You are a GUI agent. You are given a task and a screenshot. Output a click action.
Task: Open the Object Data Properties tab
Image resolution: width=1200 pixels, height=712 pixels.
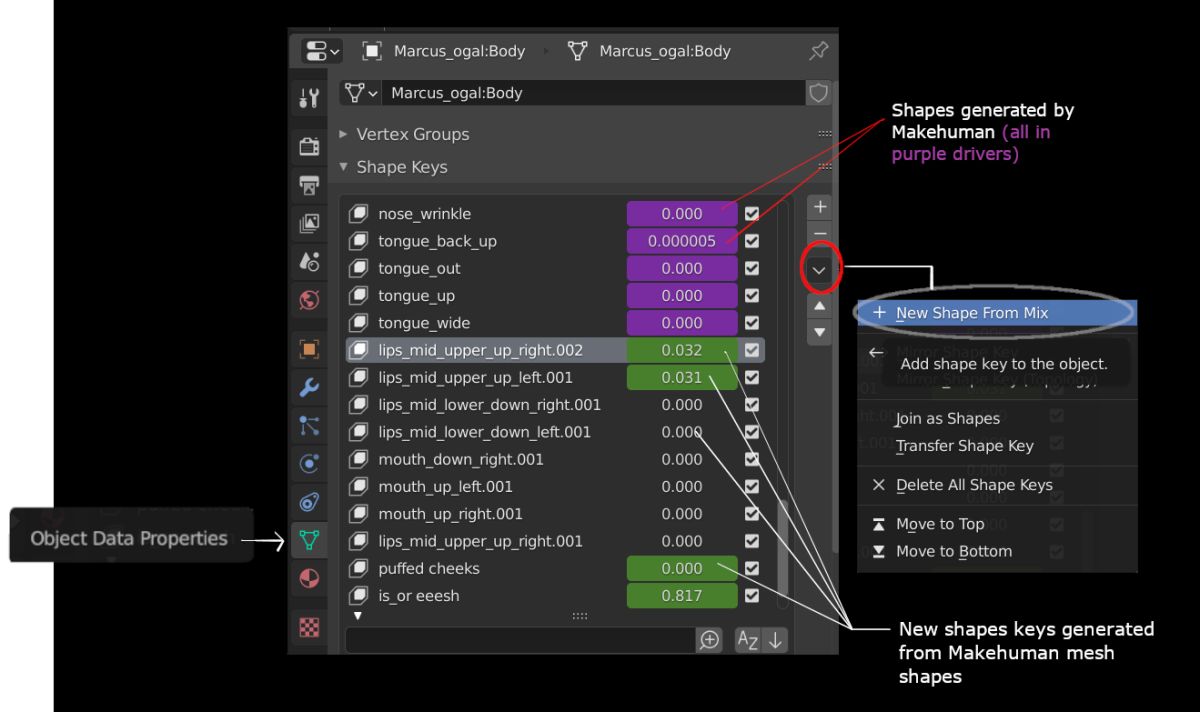(309, 541)
